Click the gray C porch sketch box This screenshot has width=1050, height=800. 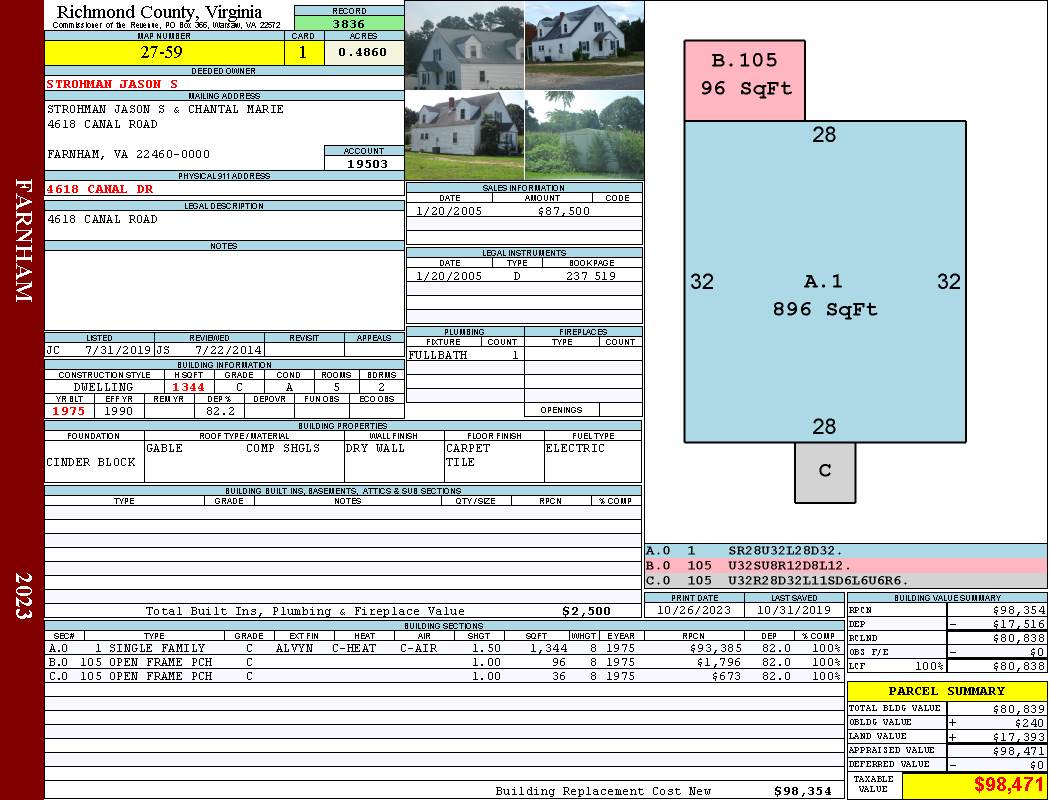[x=825, y=472]
